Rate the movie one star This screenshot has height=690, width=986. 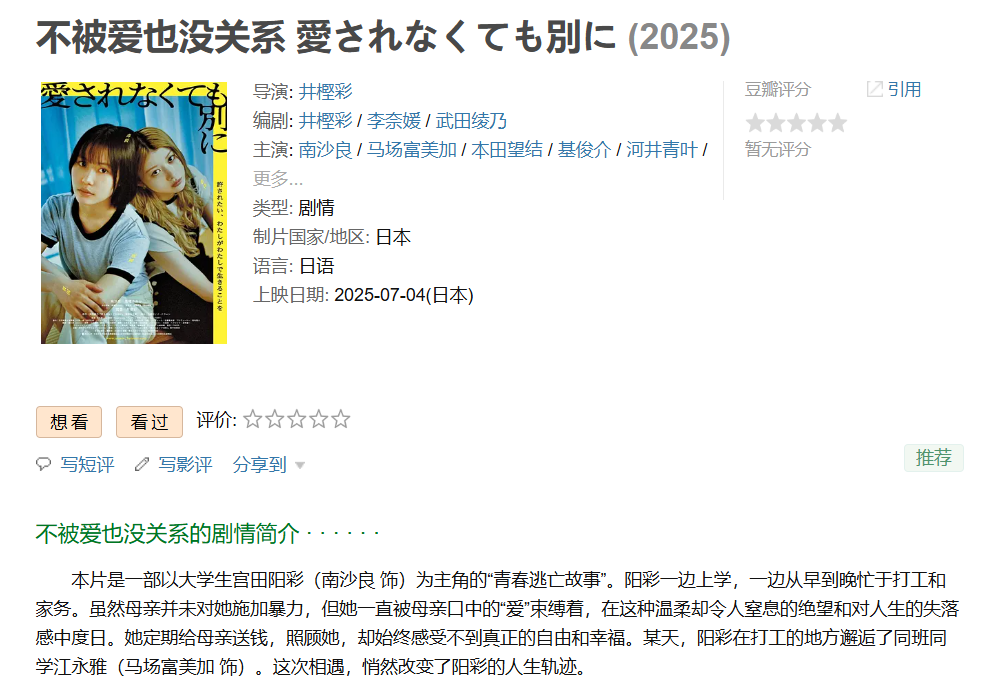[x=252, y=419]
